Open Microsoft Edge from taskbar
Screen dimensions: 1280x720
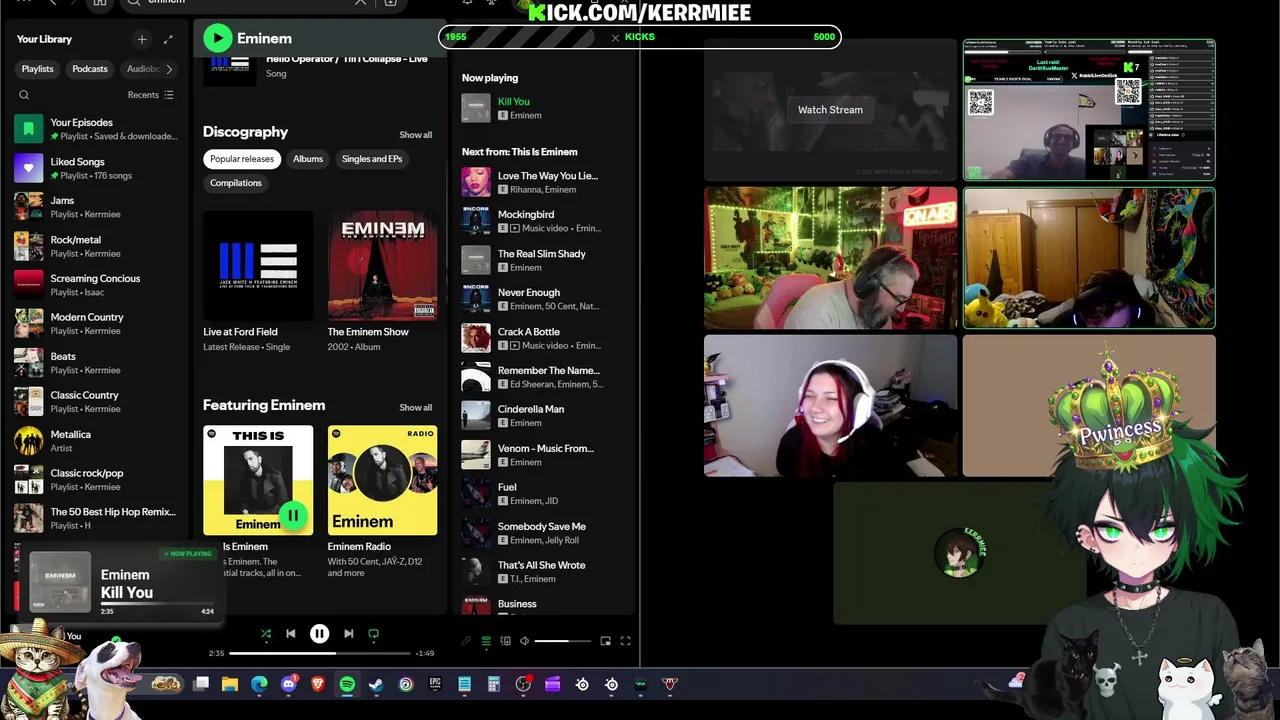[x=259, y=684]
